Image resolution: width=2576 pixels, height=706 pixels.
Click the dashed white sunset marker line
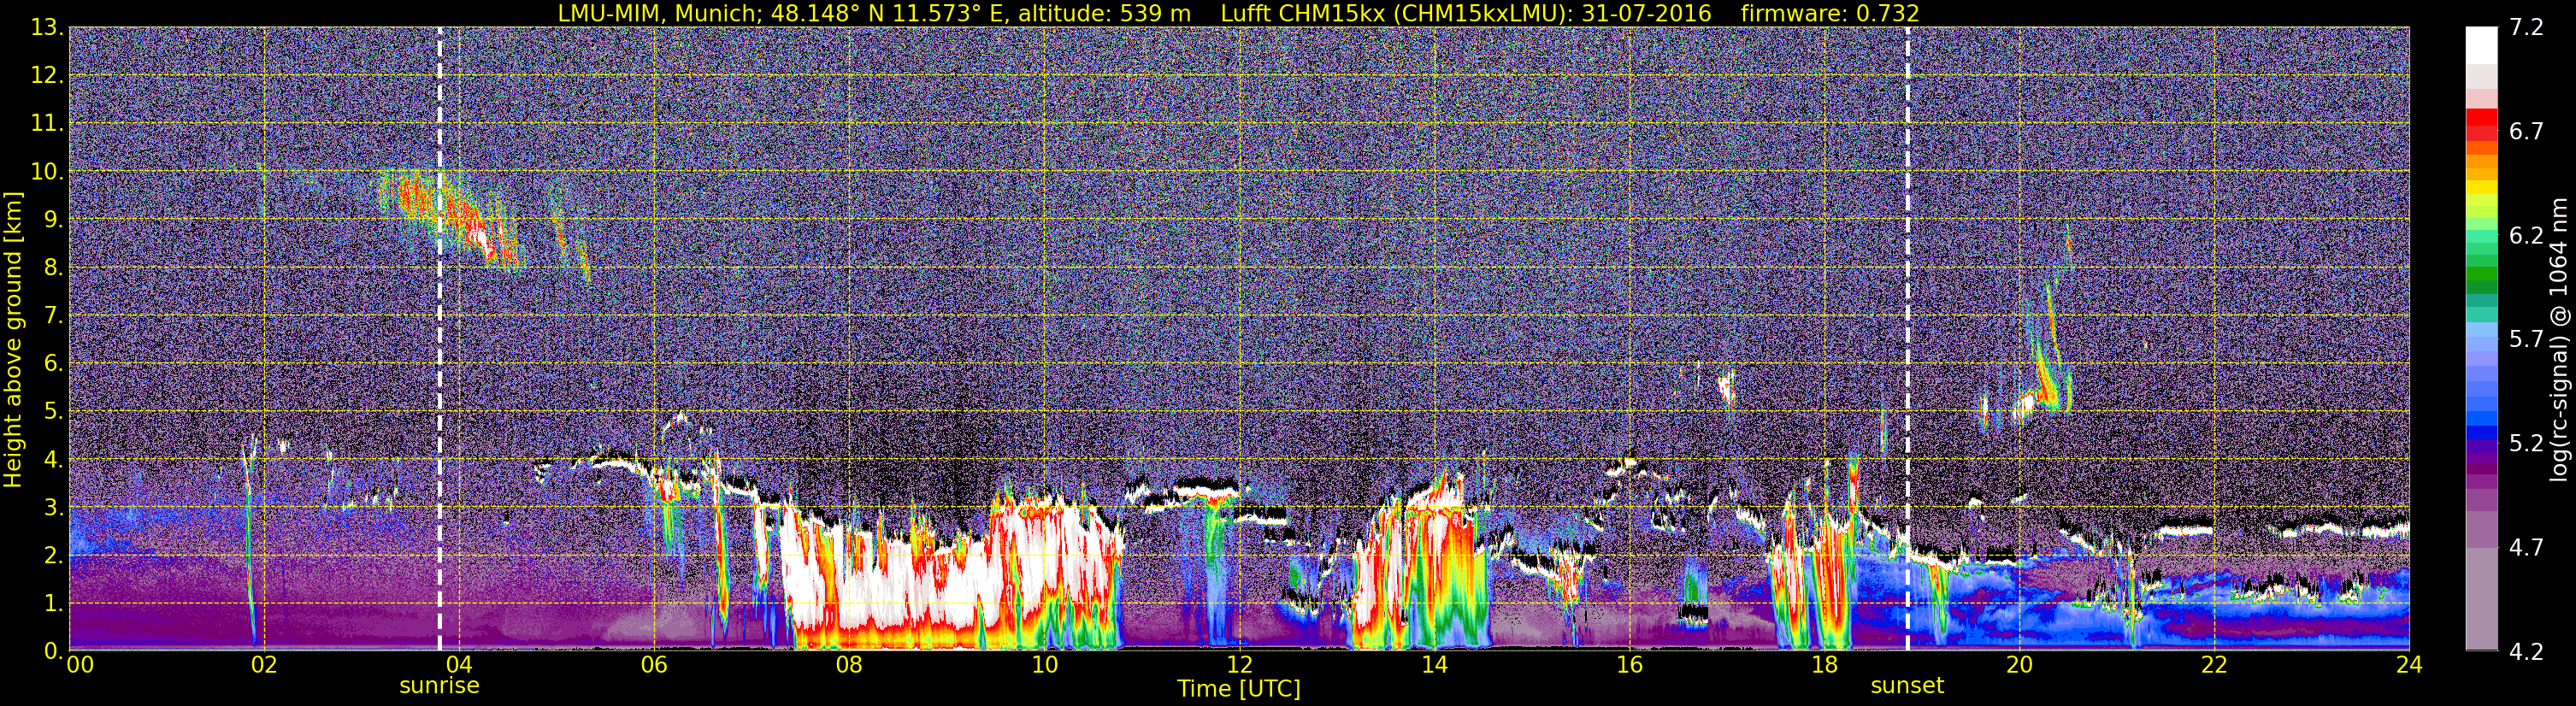pos(1908,339)
